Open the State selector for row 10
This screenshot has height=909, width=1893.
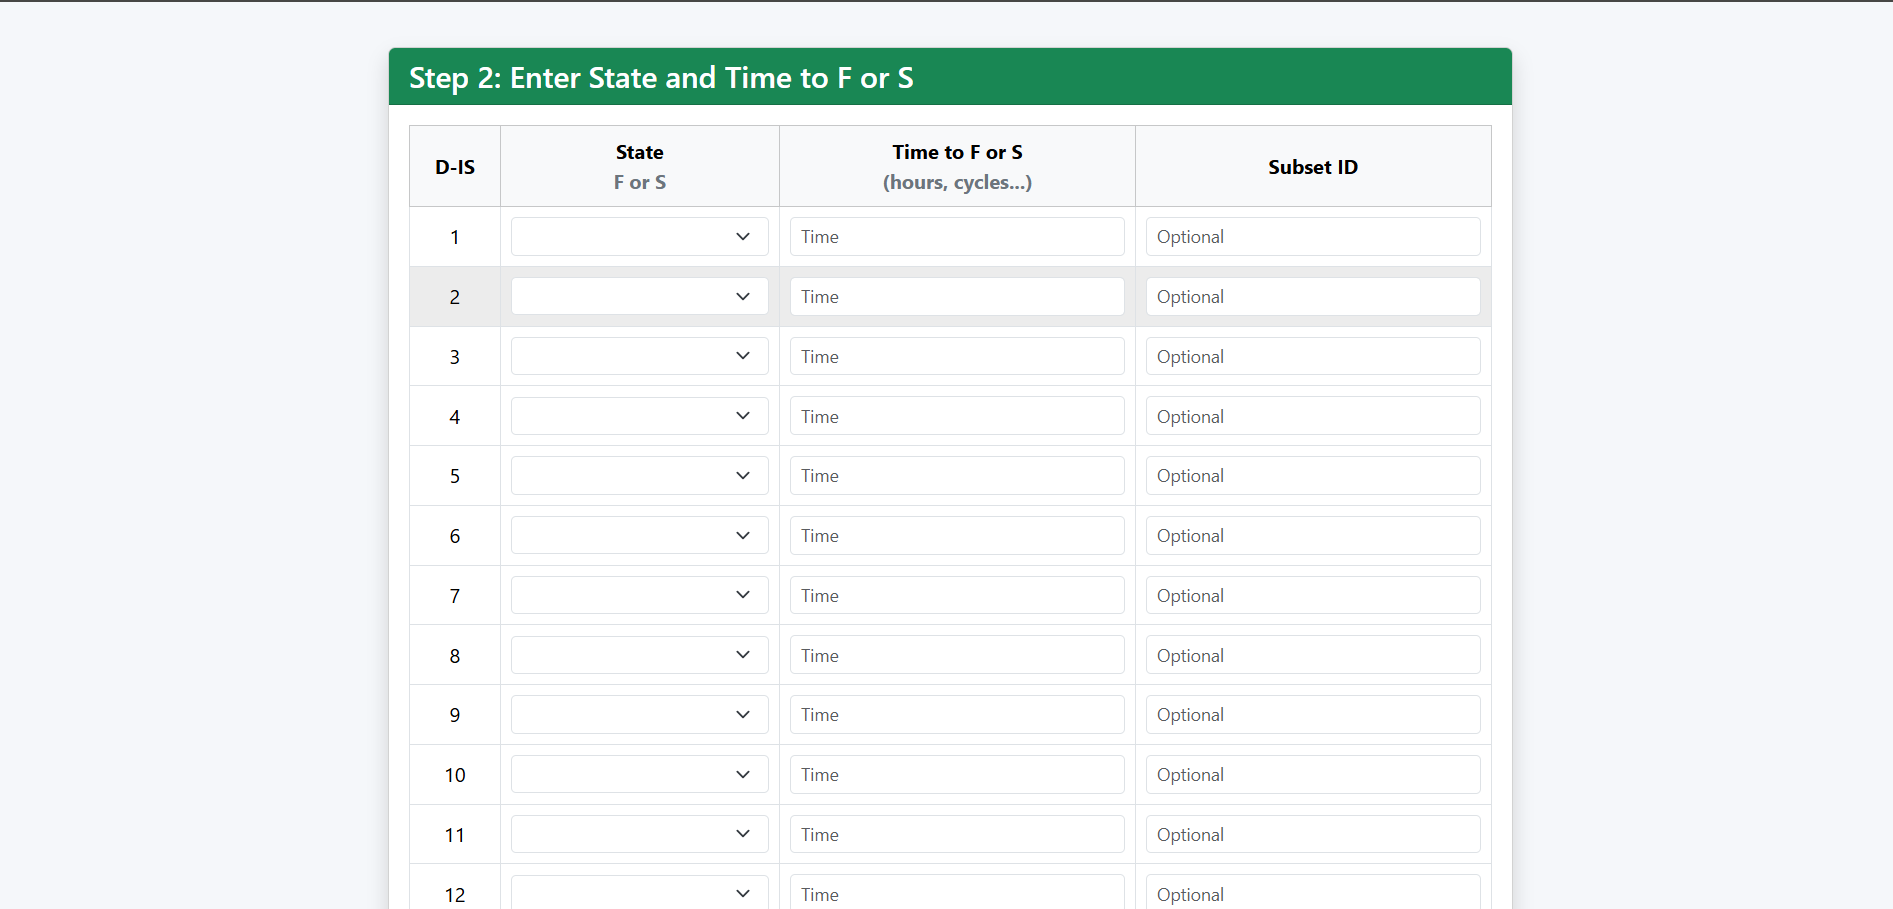coord(639,774)
